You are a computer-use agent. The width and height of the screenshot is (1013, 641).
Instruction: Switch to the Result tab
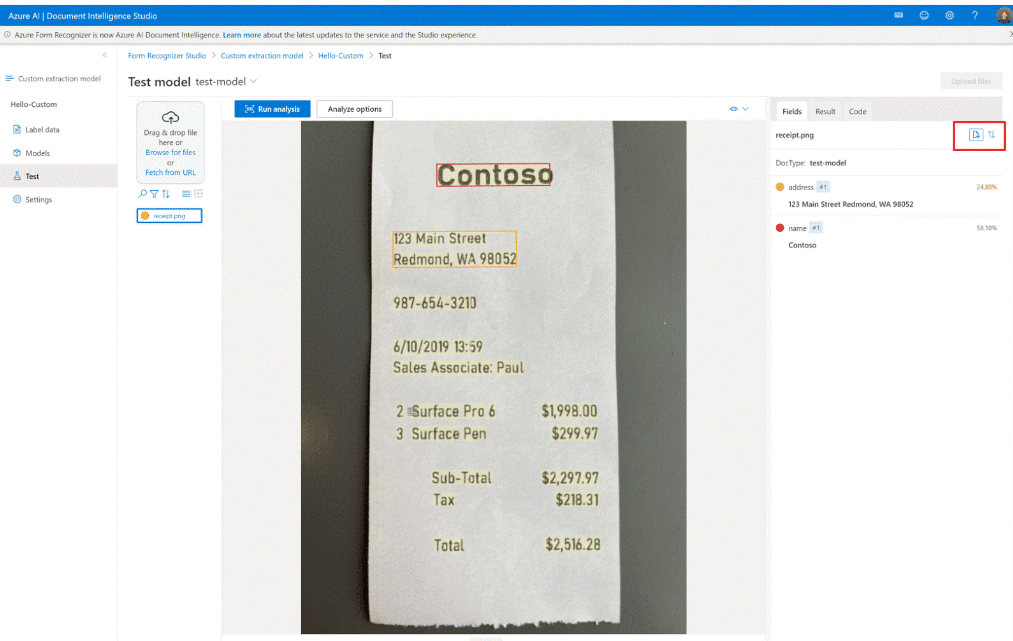825,111
